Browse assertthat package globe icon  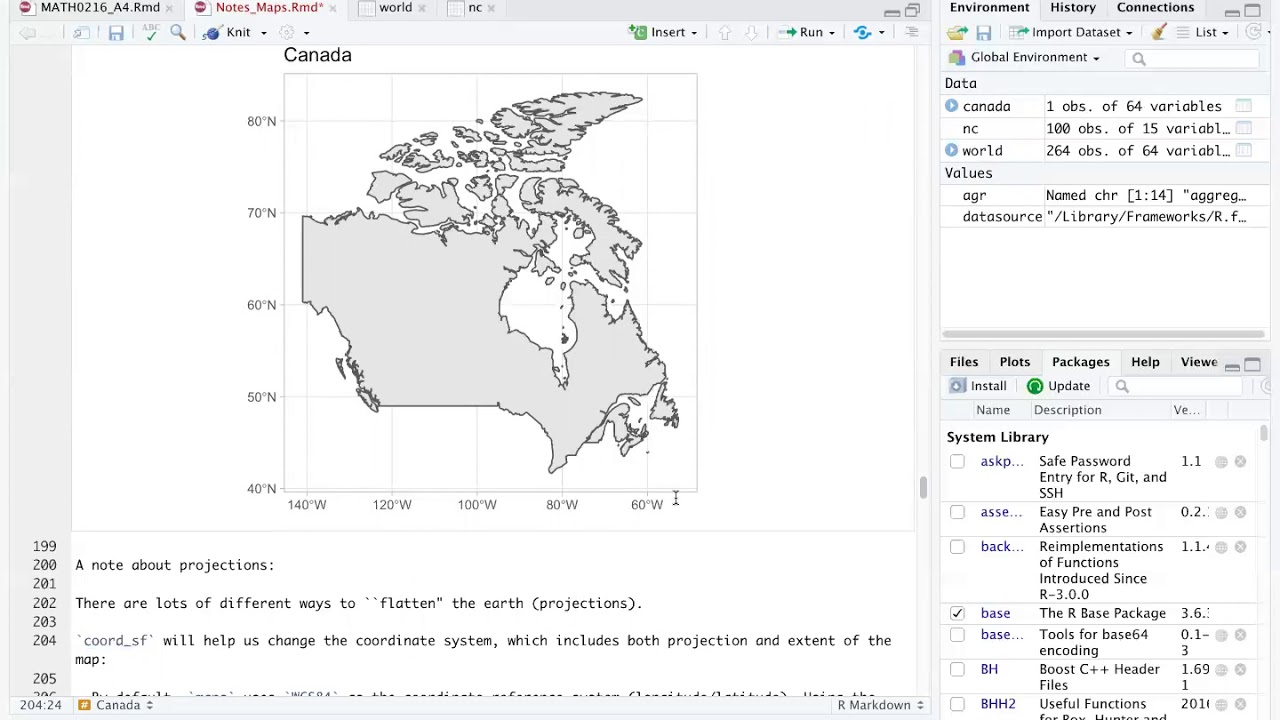click(x=1221, y=512)
